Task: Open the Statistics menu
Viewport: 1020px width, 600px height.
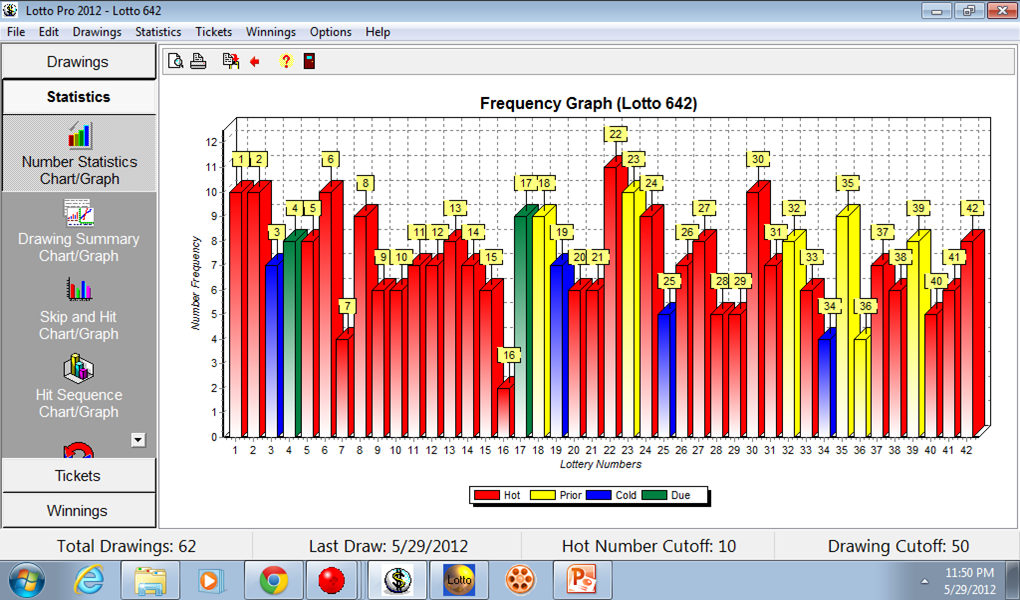Action: [x=158, y=32]
